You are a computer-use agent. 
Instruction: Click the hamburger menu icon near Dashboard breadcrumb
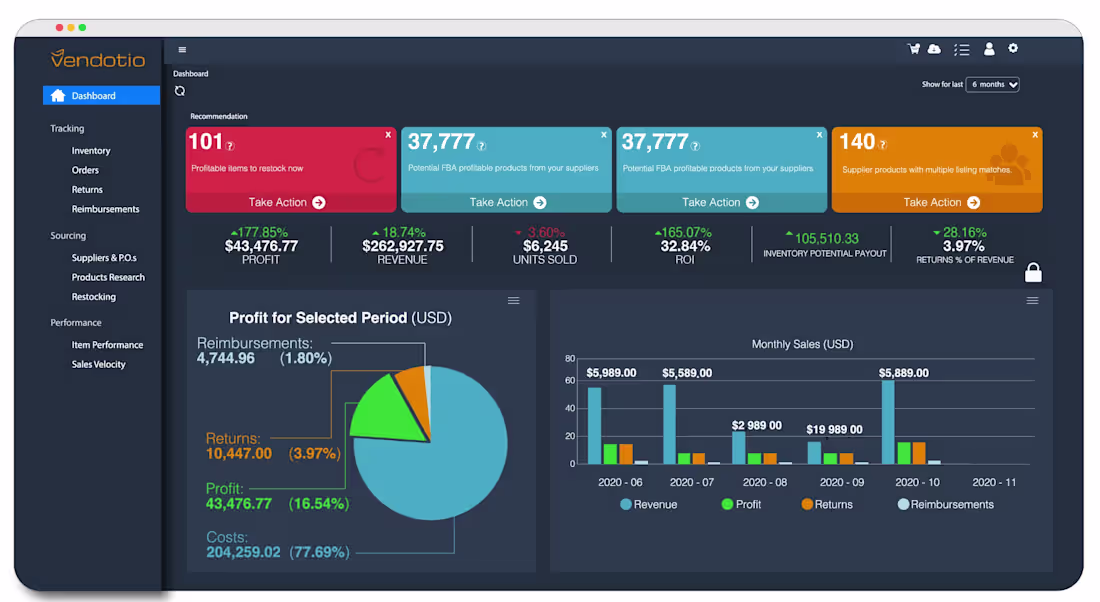pos(181,49)
